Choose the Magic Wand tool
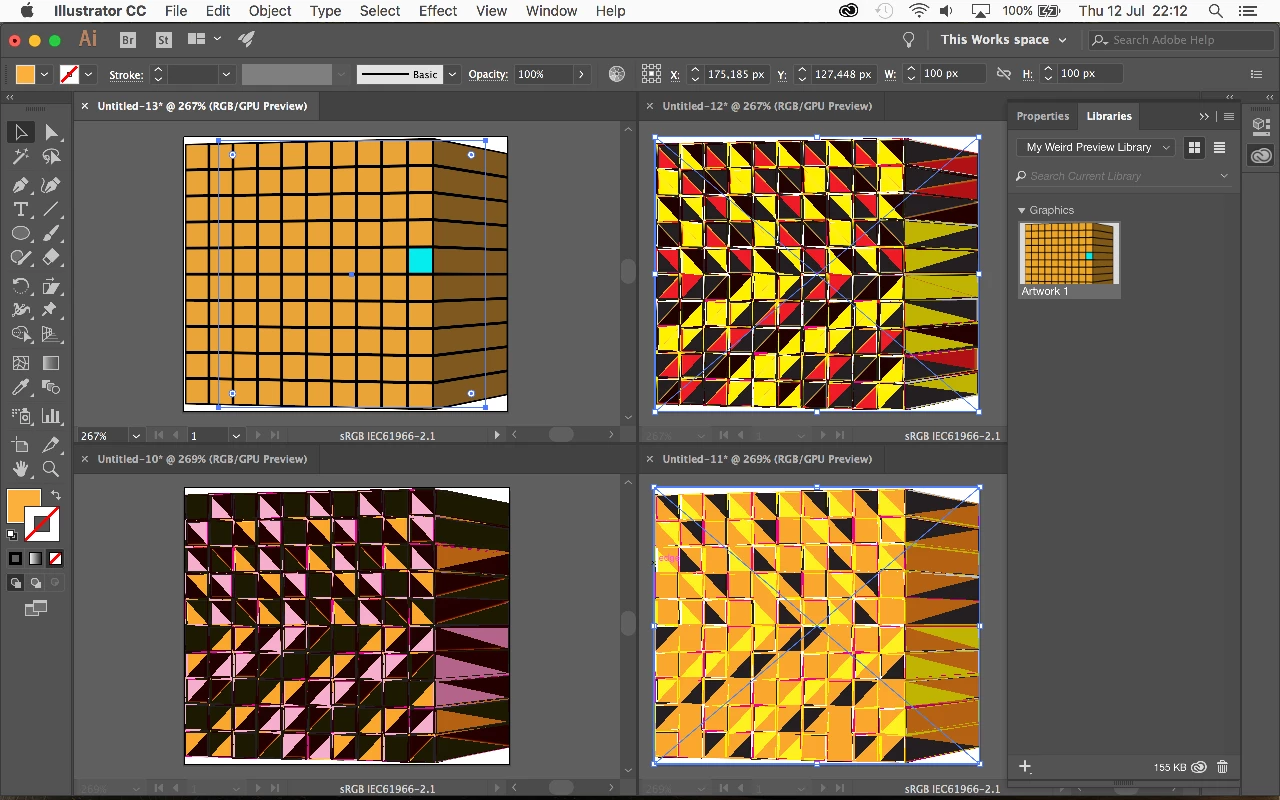The image size is (1280, 800). coord(20,157)
